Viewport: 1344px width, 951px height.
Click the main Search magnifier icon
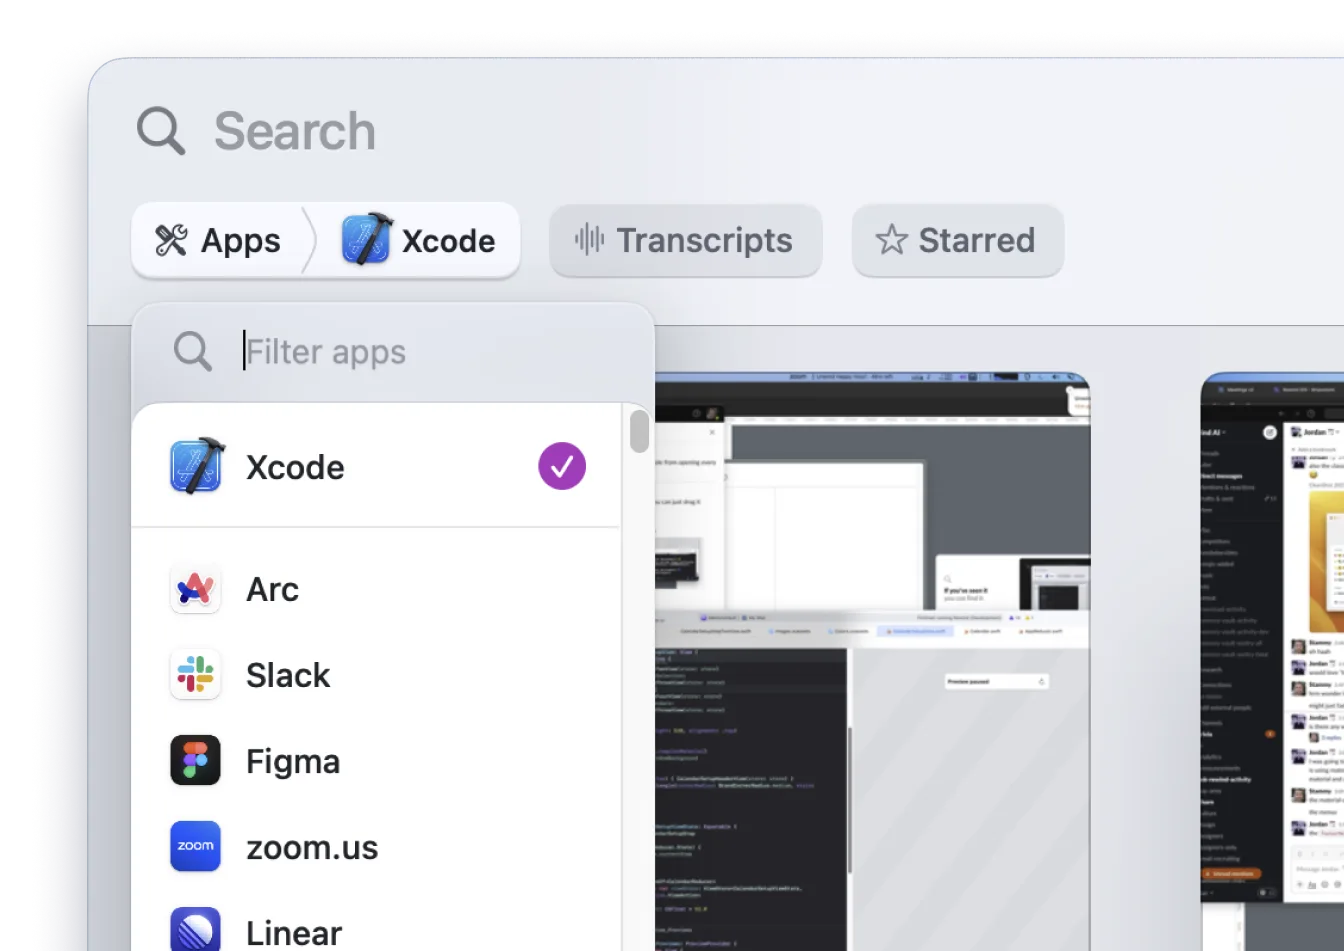click(161, 131)
